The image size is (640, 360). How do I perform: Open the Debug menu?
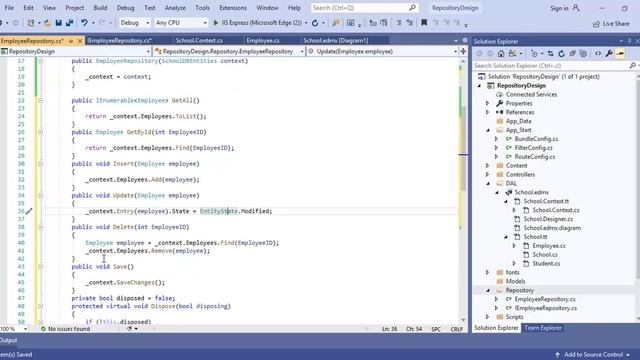click(125, 8)
